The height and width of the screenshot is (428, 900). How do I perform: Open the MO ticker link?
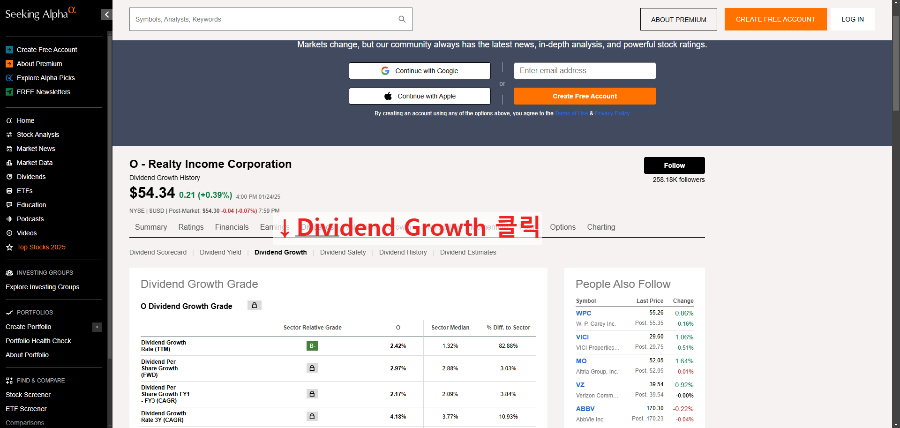point(581,361)
